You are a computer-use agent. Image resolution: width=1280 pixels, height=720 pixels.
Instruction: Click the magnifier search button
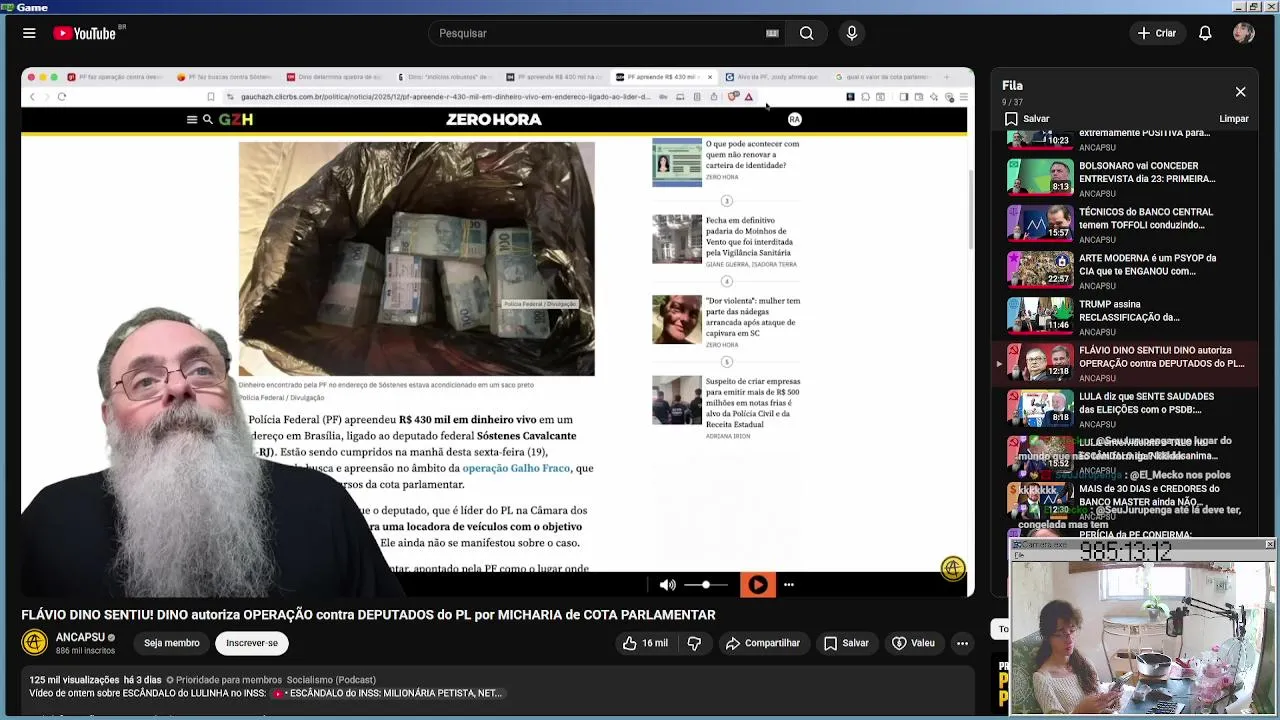click(x=806, y=33)
